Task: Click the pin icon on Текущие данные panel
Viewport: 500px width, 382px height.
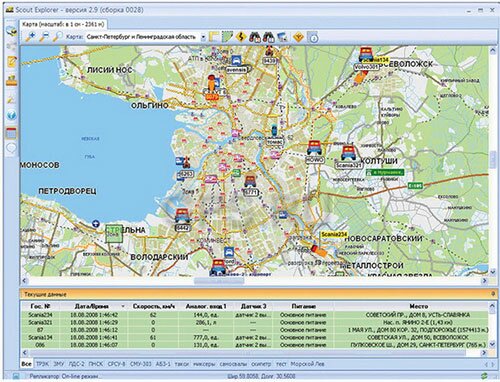Action: point(493,294)
